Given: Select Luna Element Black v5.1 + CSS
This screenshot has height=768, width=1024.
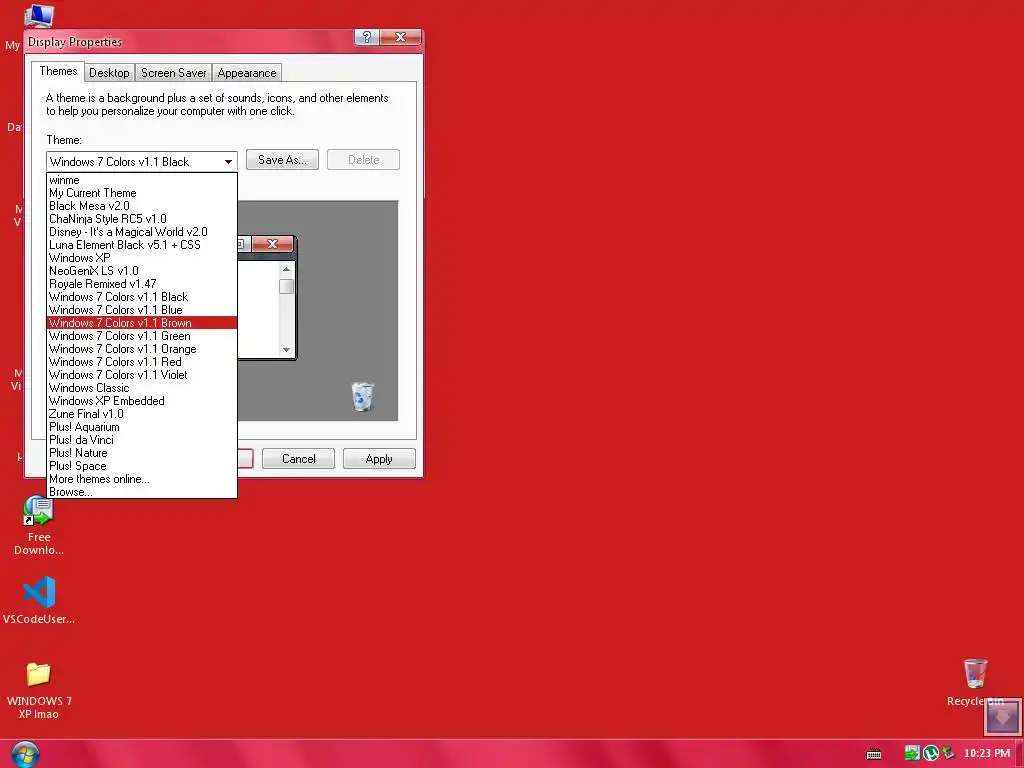Looking at the screenshot, I should click(x=142, y=245).
